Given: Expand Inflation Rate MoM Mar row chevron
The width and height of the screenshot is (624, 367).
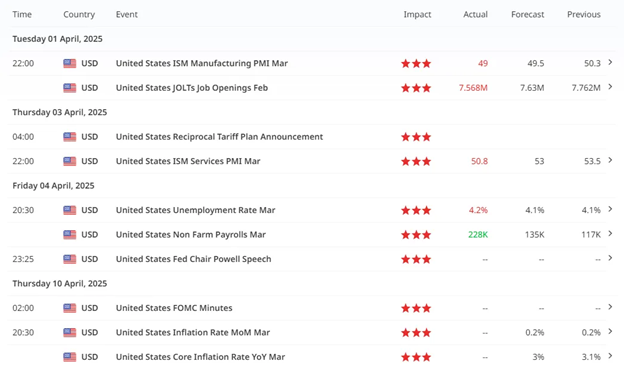Looking at the screenshot, I should tap(610, 332).
